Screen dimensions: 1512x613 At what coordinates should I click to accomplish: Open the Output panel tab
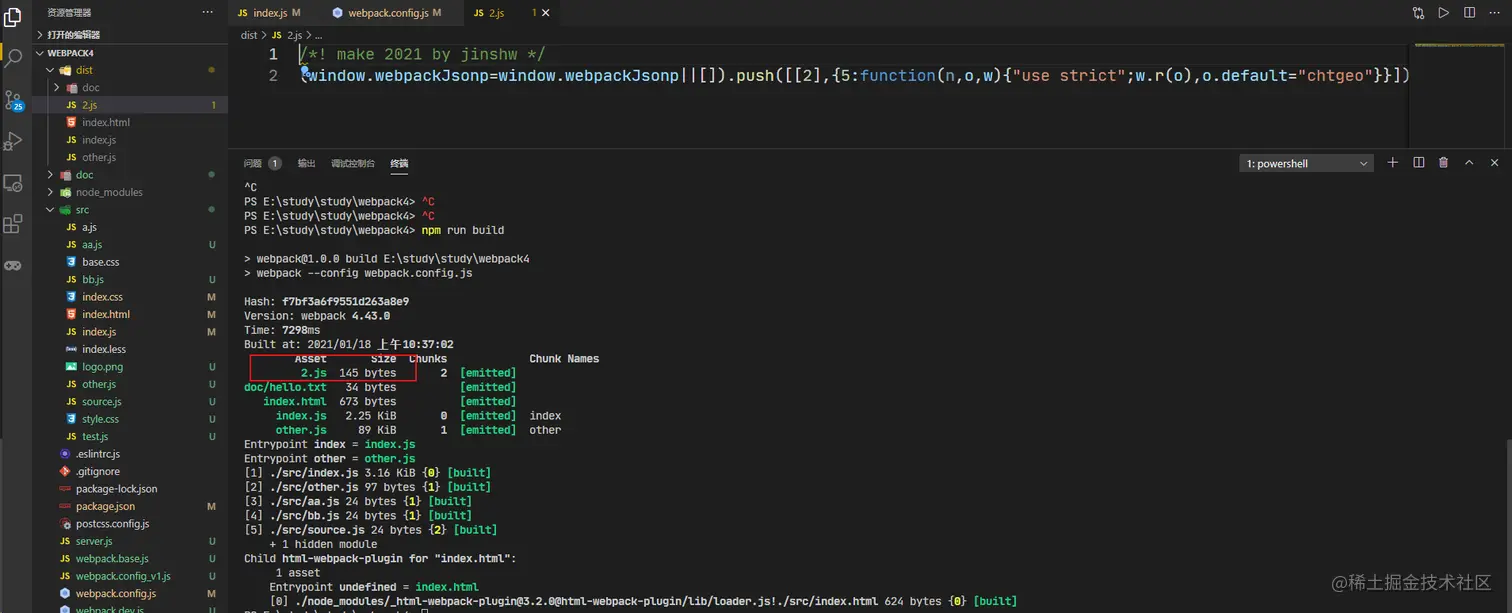(x=306, y=163)
